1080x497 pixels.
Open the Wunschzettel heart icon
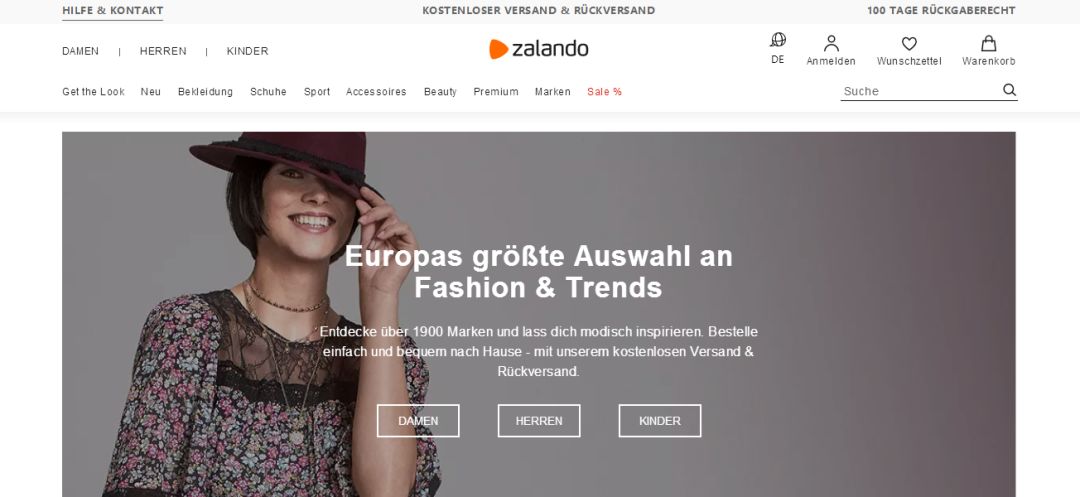point(909,44)
